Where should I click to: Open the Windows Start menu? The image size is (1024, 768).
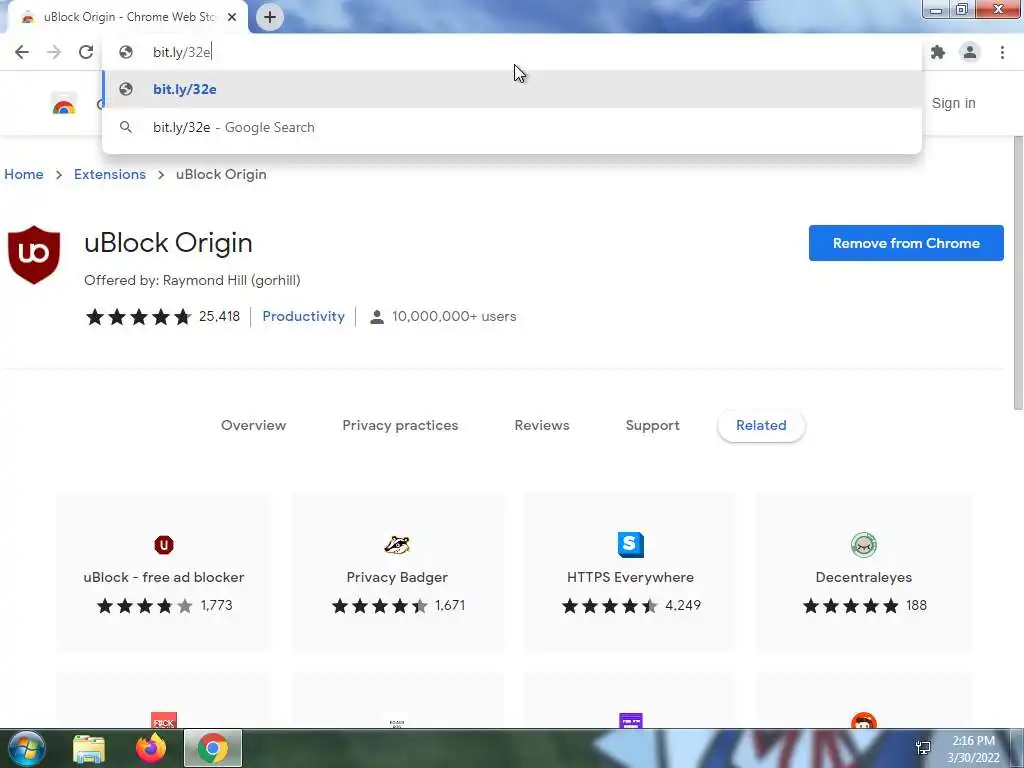point(26,748)
